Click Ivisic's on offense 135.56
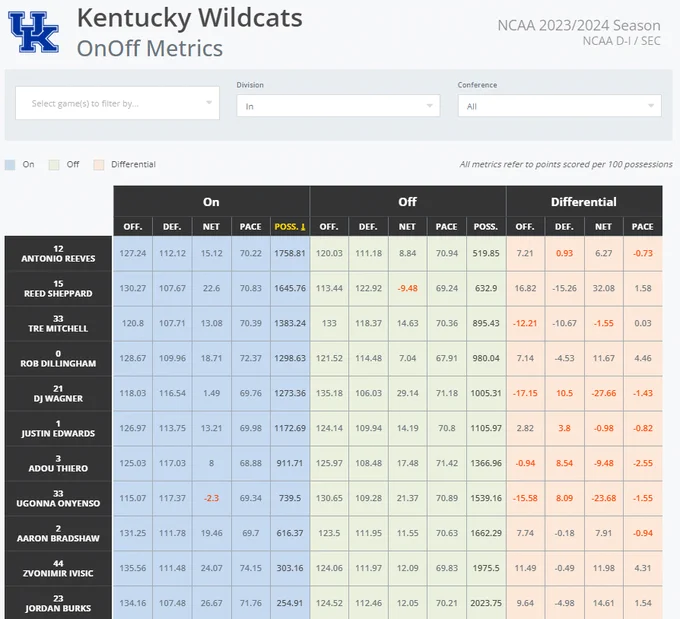The width and height of the screenshot is (680, 619). tap(133, 568)
